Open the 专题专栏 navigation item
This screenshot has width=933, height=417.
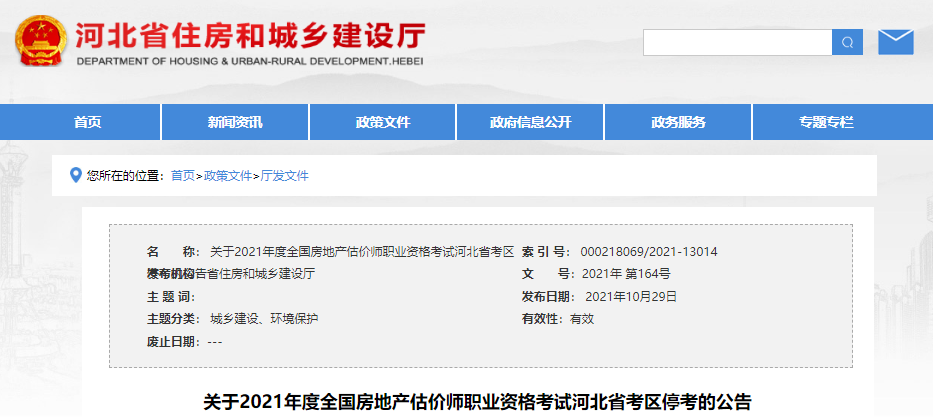pos(826,122)
